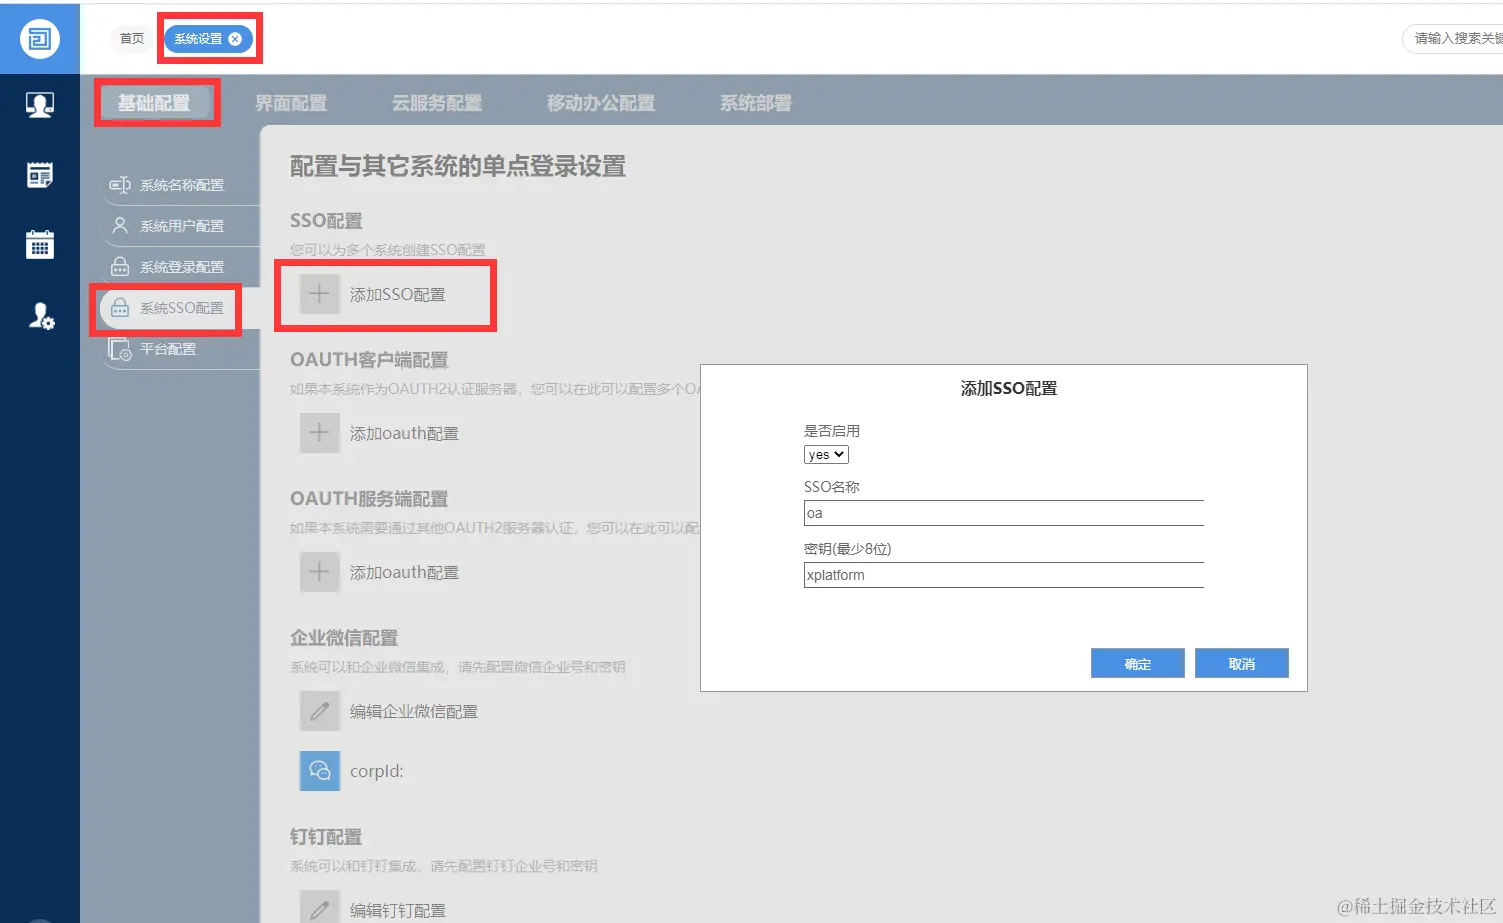This screenshot has width=1503, height=923.
Task: Switch to the 首页 tab
Action: click(x=132, y=39)
